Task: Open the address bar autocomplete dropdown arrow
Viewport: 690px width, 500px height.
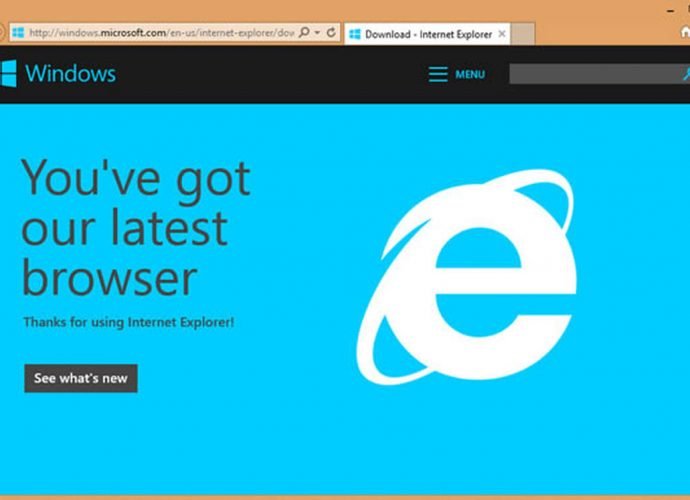Action: [317, 33]
